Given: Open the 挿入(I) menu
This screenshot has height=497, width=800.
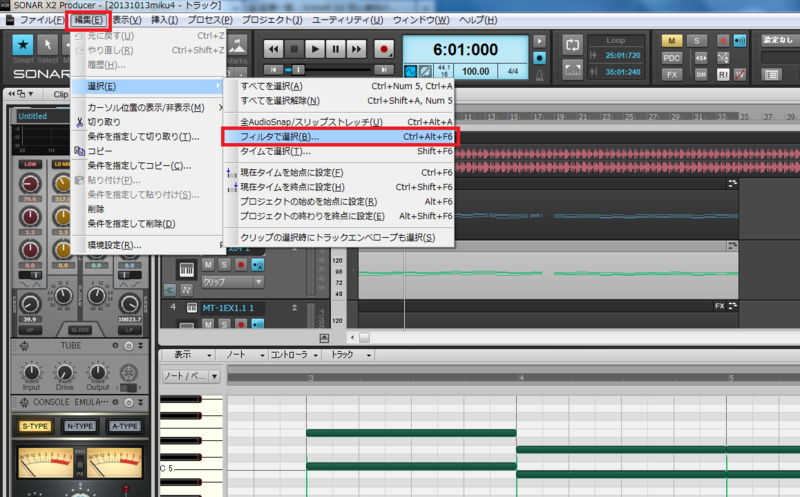Looking at the screenshot, I should click(165, 20).
